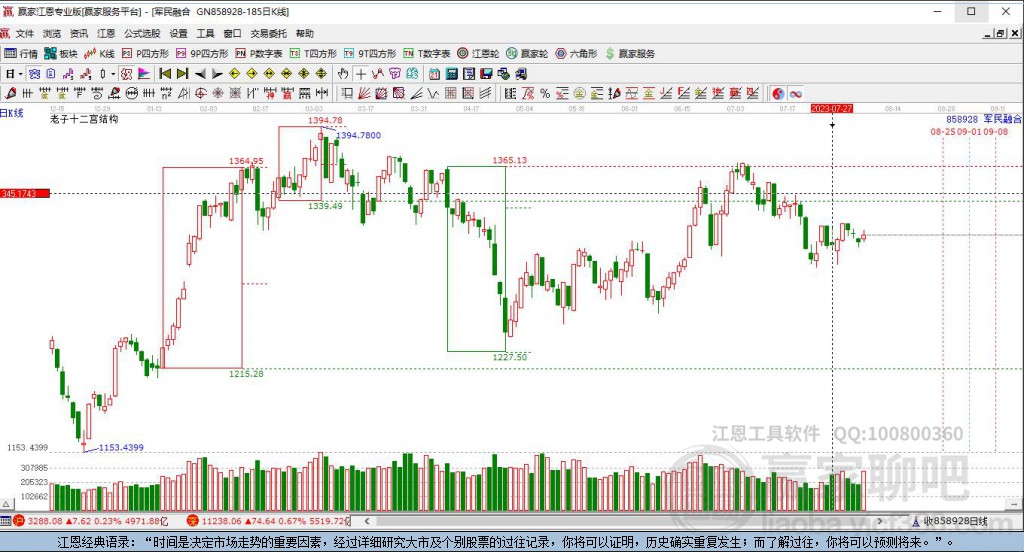Open the 窗口 menu
Image resolution: width=1024 pixels, height=552 pixels.
click(x=232, y=33)
